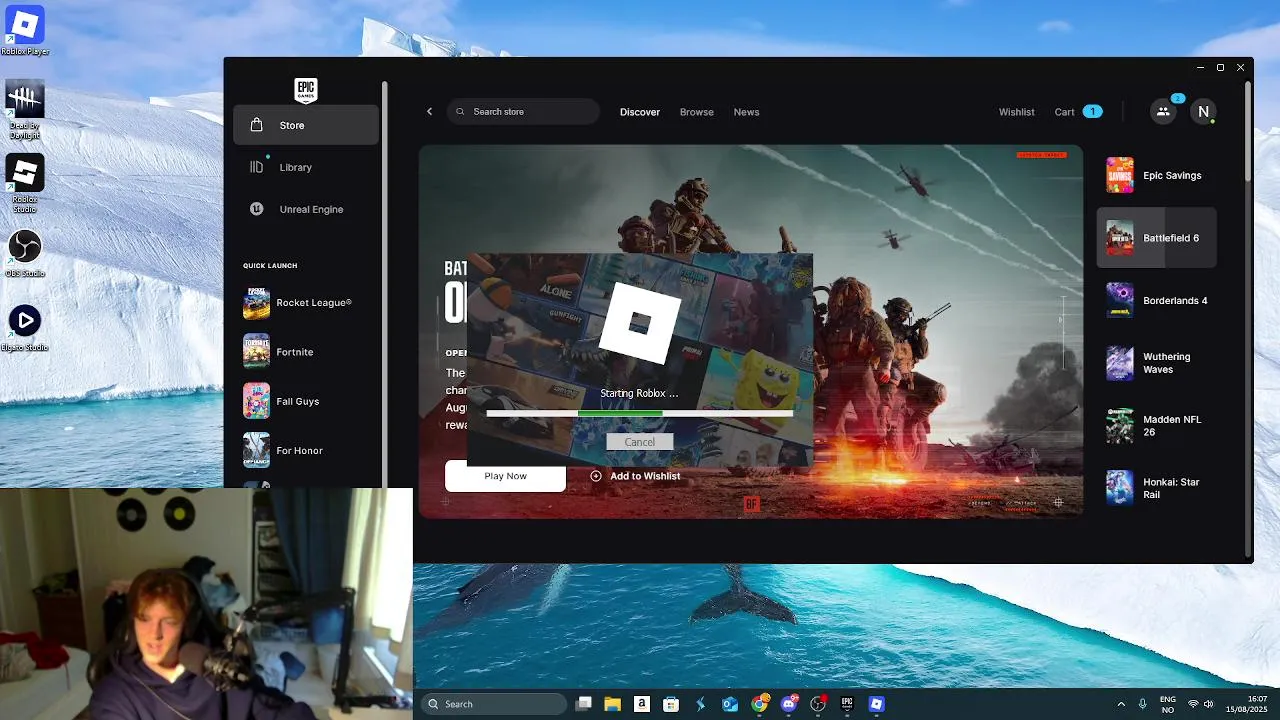
Task: Launch For Honor from Quick Launch
Action: [306, 451]
